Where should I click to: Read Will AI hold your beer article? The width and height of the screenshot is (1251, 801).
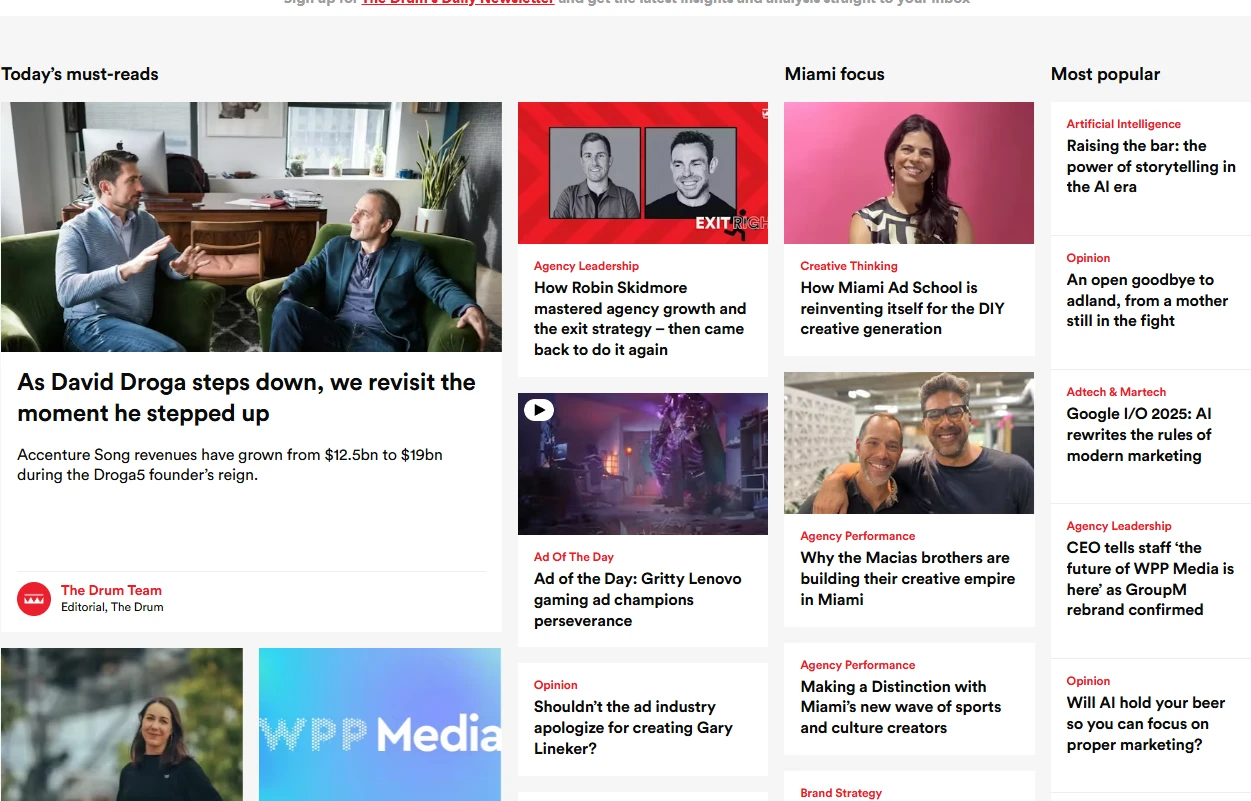[1146, 723]
